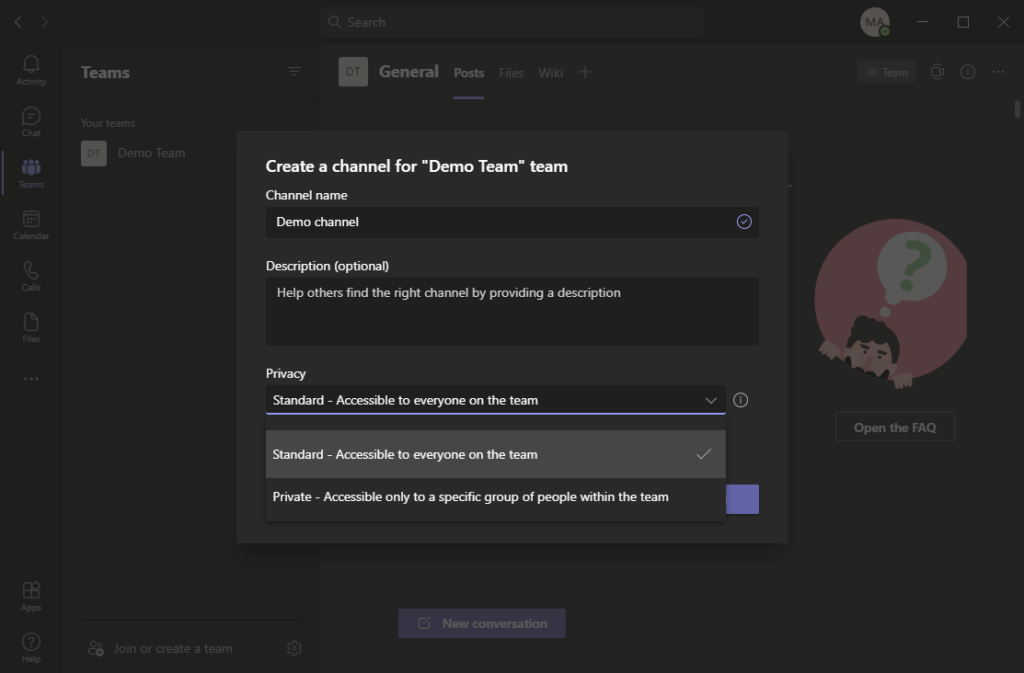Open the Calendar app
Viewport: 1024px width, 673px height.
click(x=31, y=225)
